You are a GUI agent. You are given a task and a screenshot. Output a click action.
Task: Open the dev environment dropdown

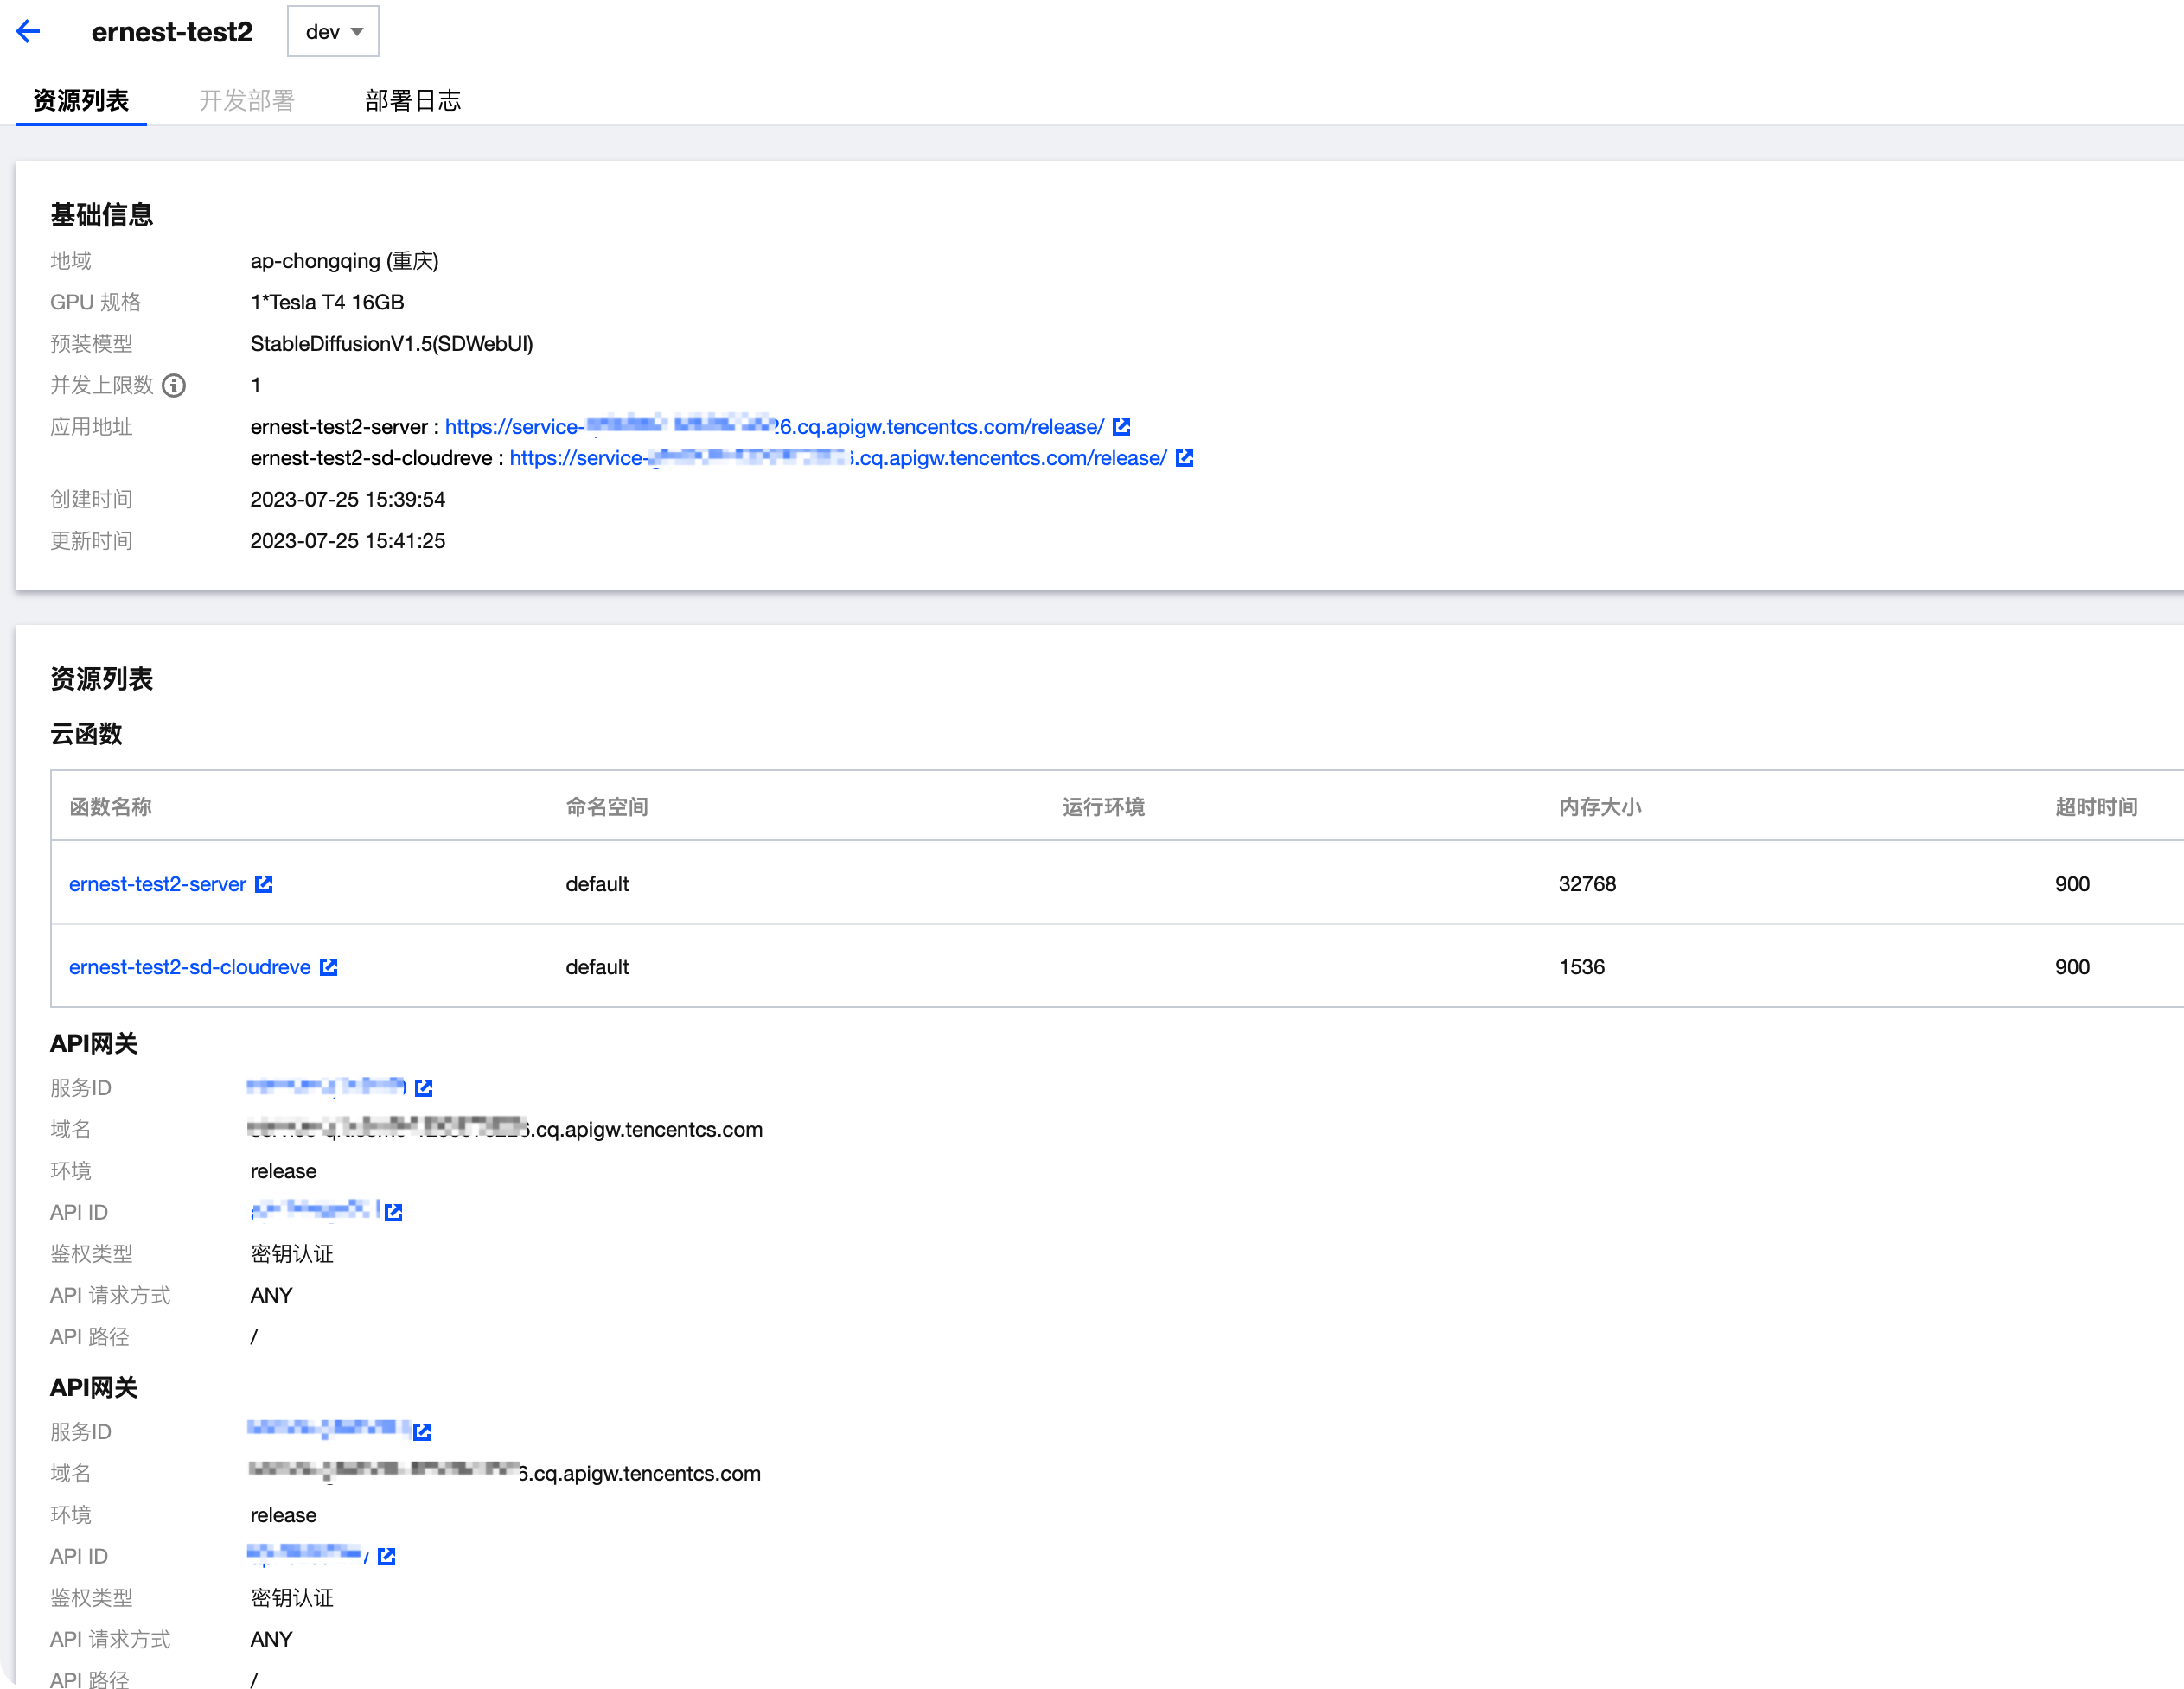point(333,31)
